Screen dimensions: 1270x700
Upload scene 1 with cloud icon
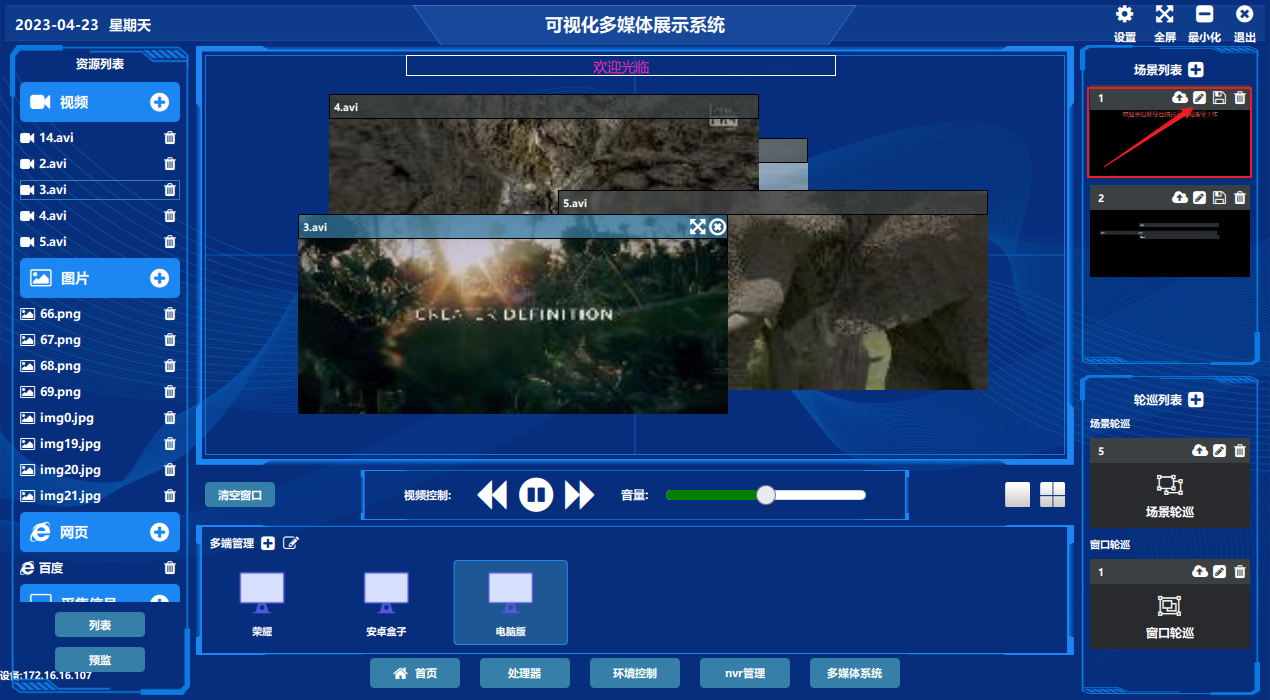[x=1180, y=98]
